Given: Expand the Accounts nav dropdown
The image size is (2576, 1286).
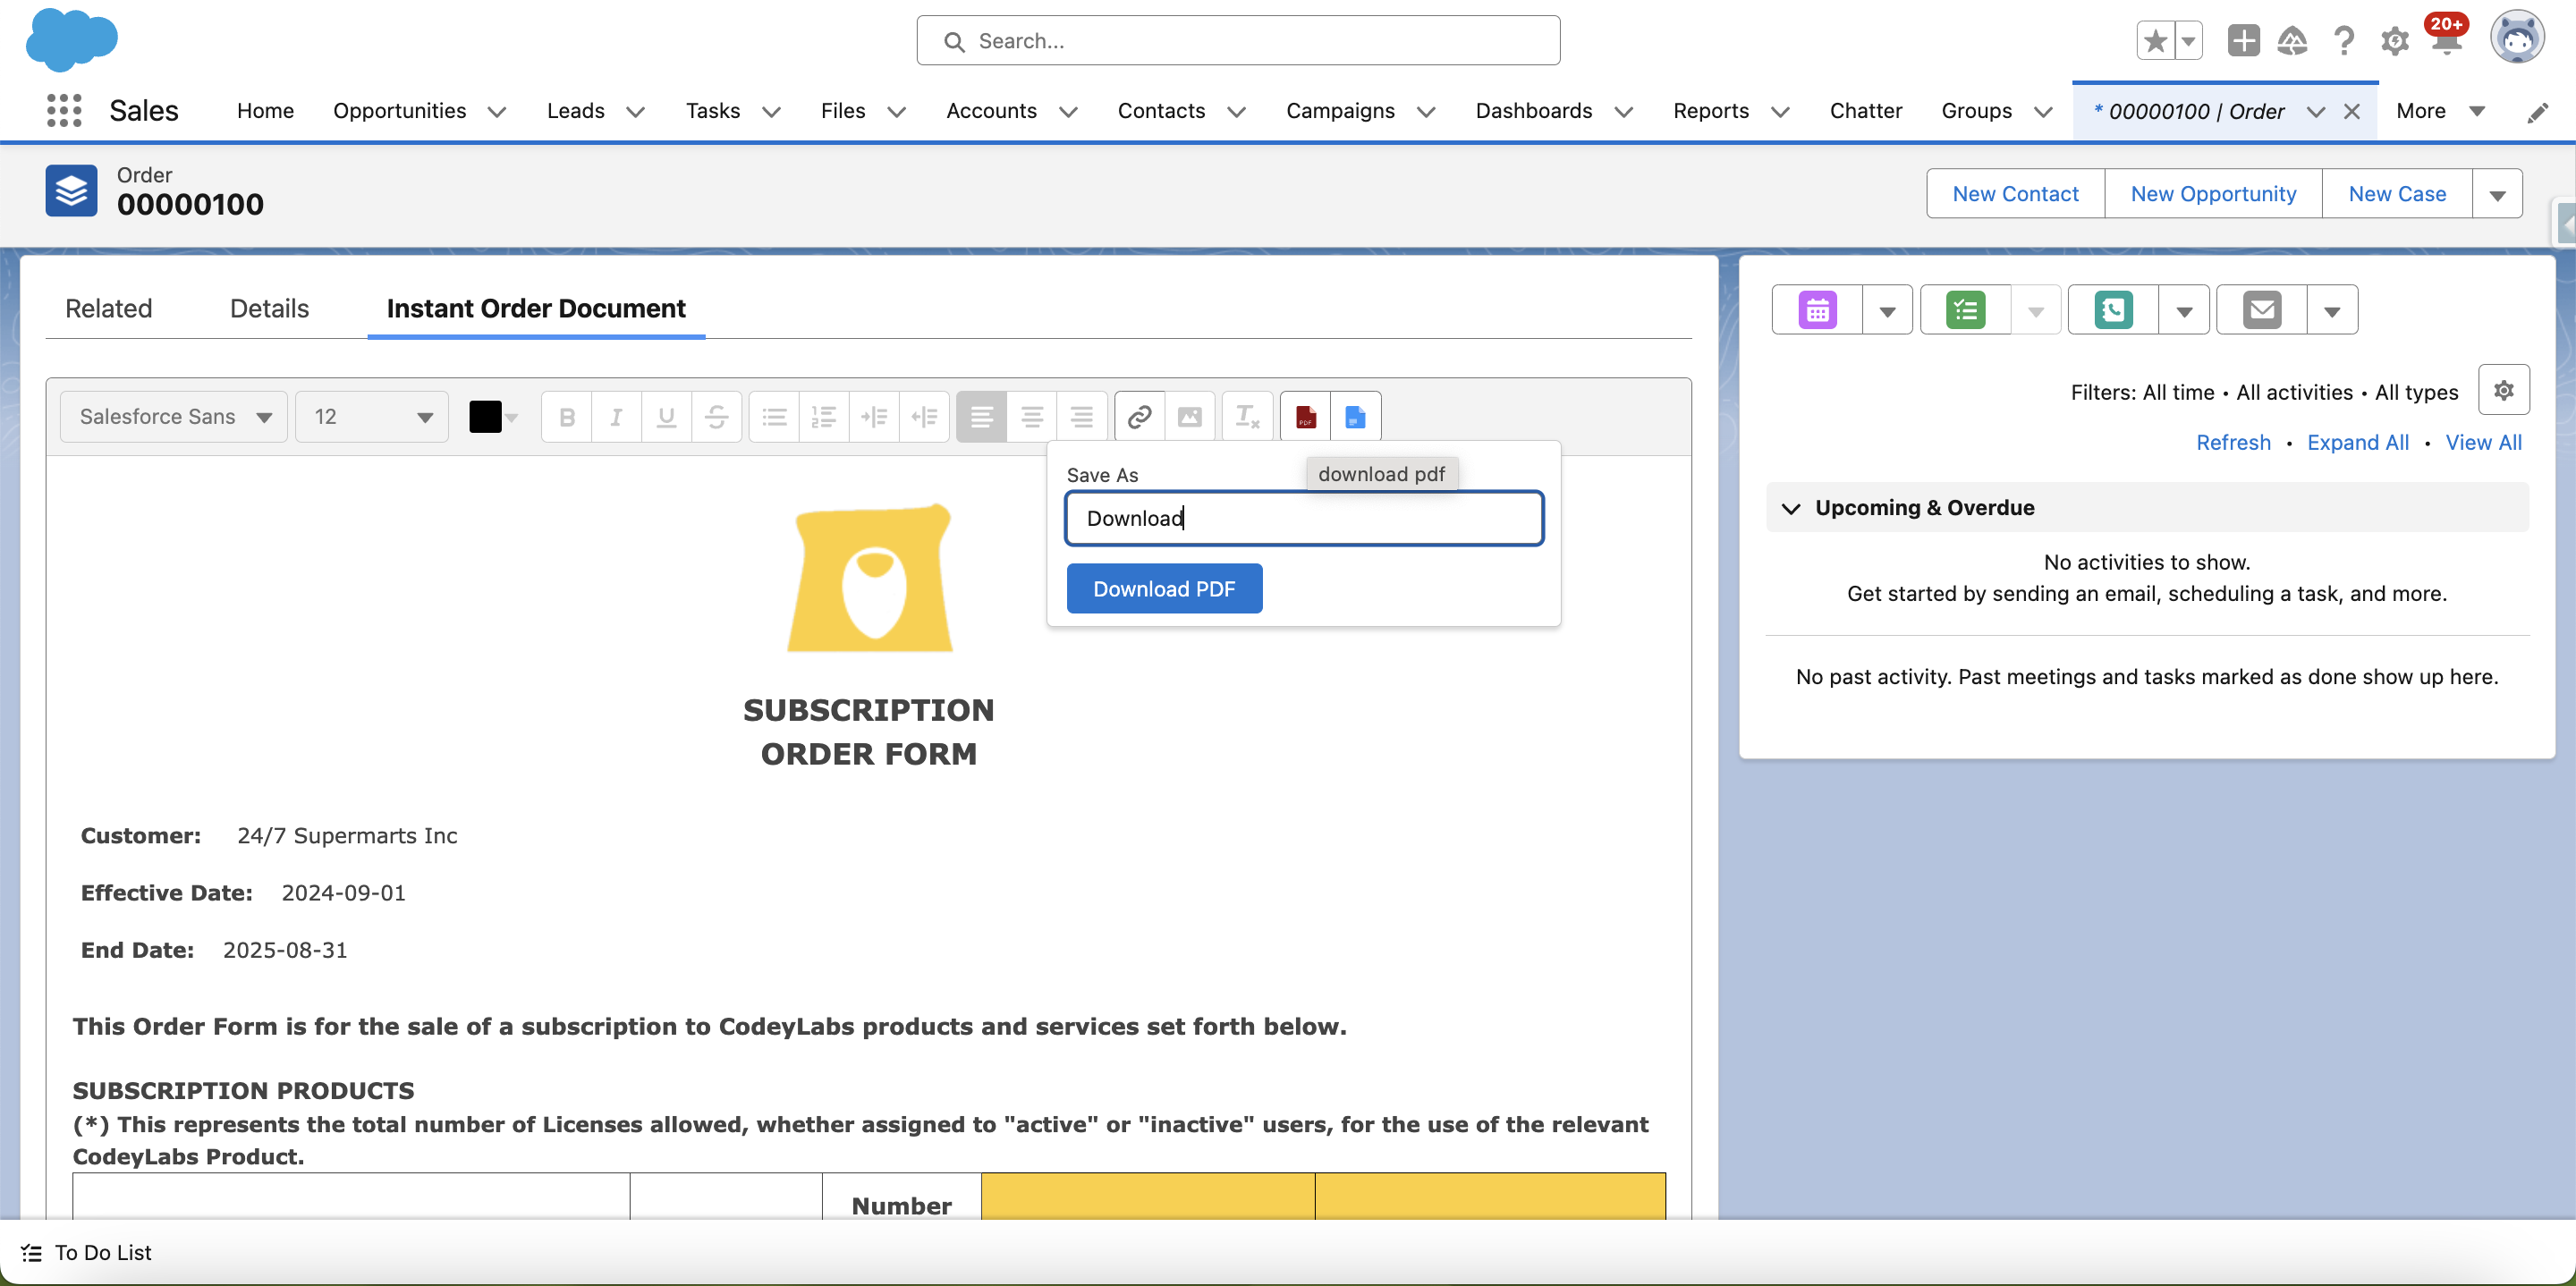Looking at the screenshot, I should point(1068,112).
